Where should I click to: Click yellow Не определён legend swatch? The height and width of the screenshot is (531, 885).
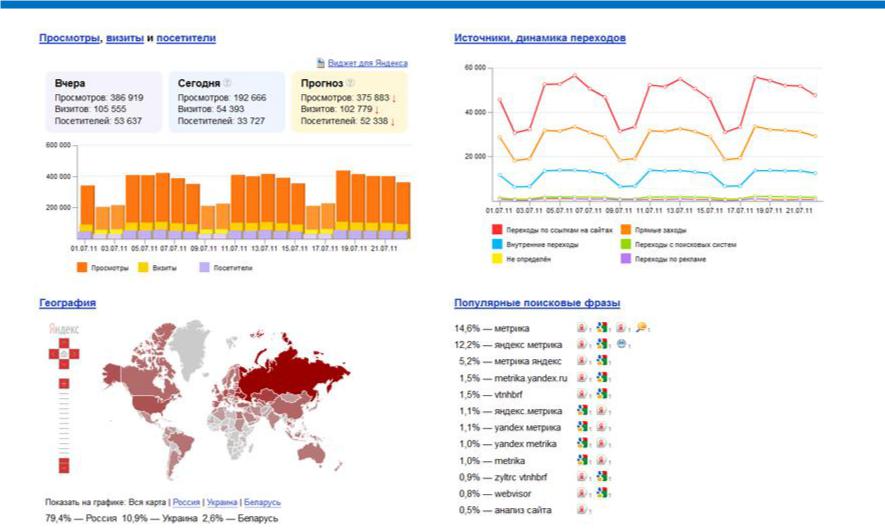click(x=497, y=259)
